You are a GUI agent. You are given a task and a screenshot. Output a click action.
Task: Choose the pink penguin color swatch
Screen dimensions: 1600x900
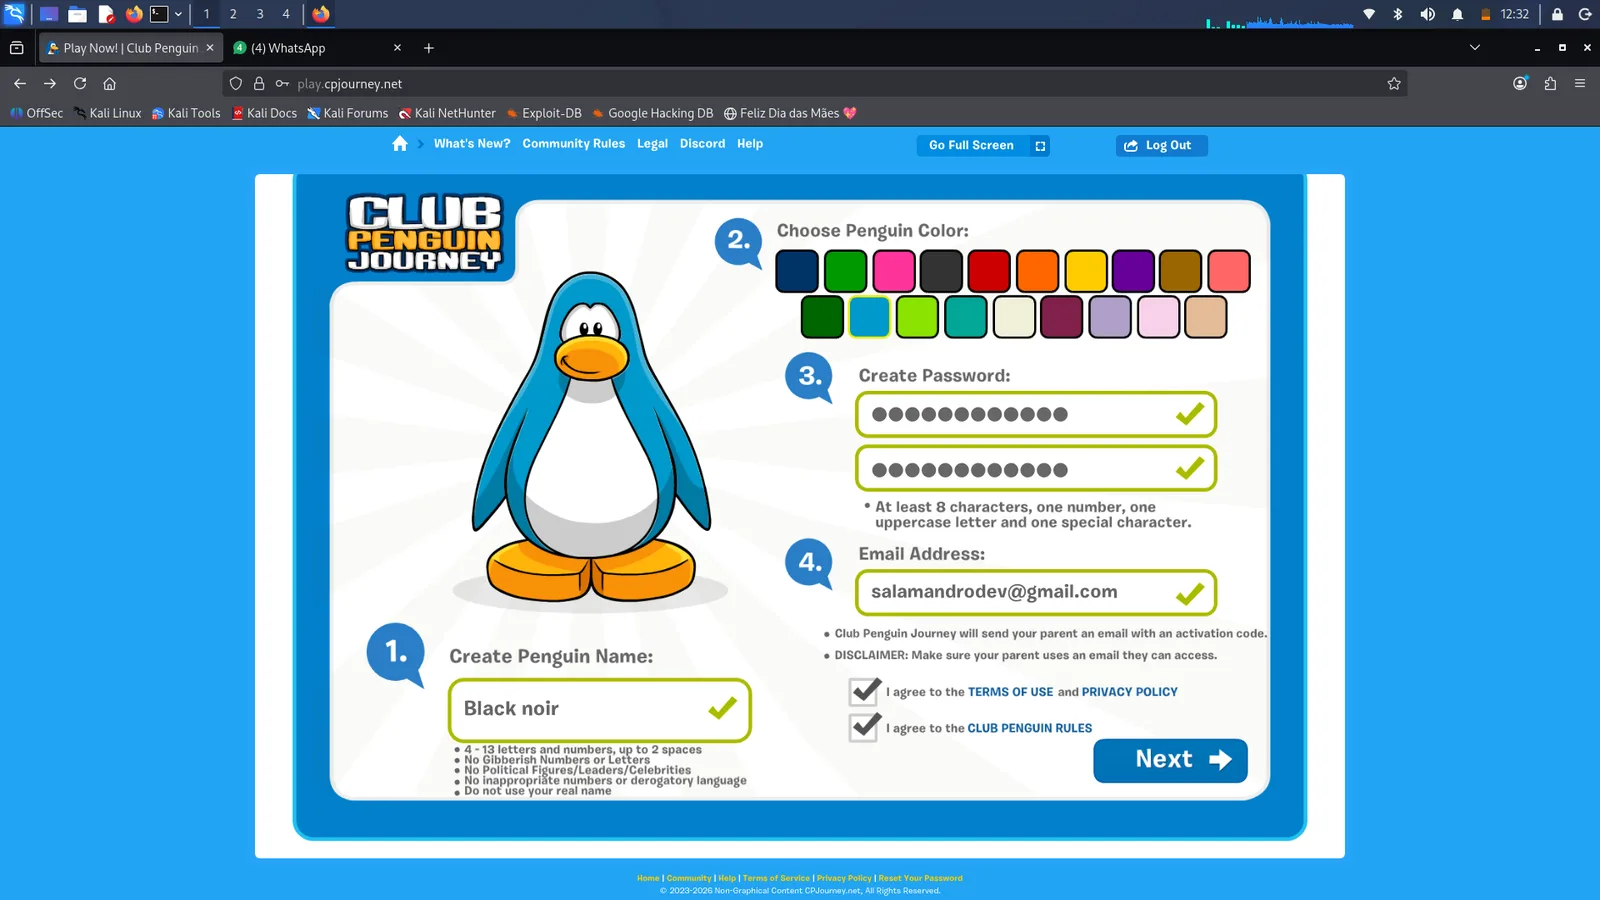click(893, 271)
